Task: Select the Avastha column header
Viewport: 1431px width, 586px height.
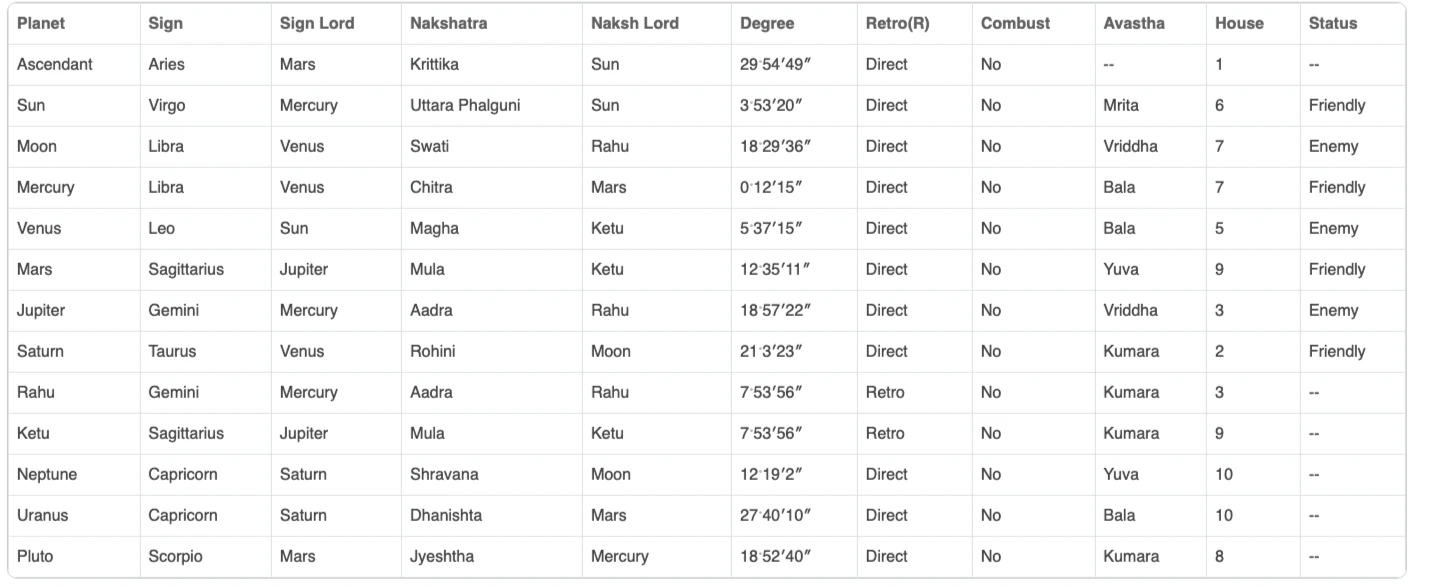Action: (x=1134, y=23)
